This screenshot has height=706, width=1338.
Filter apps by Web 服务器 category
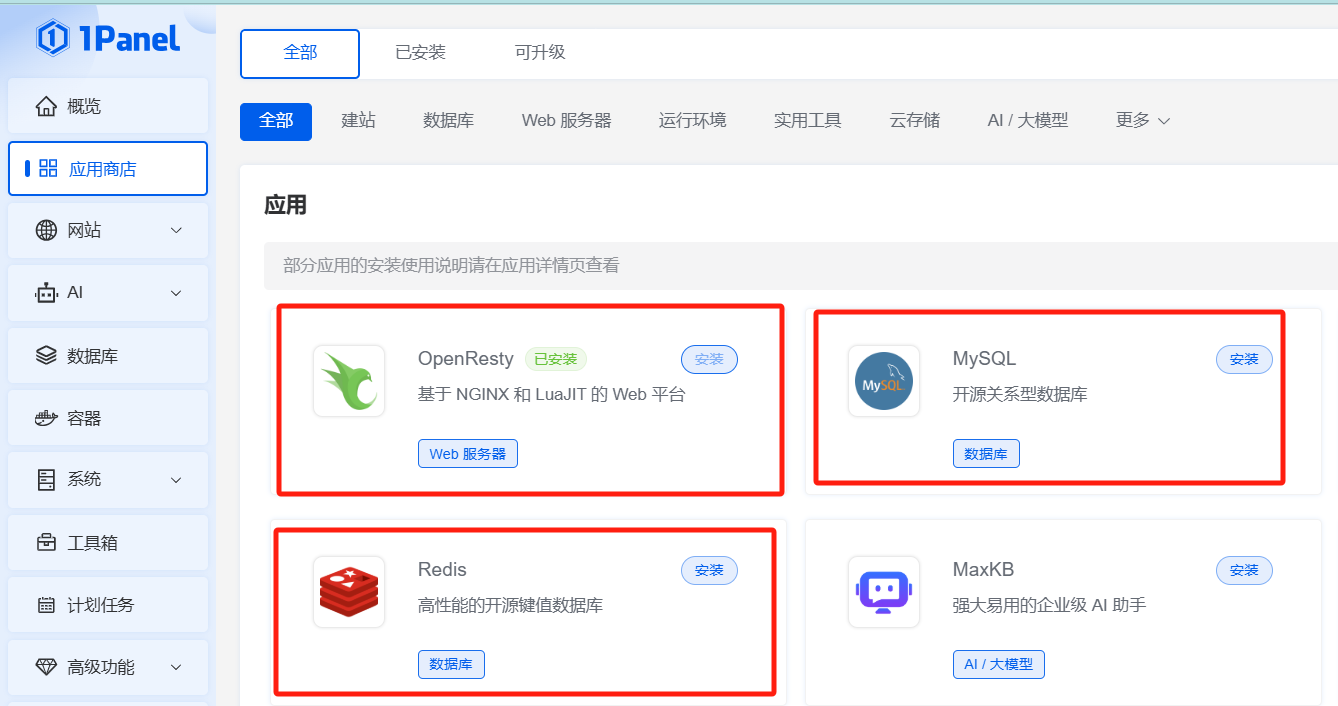point(566,121)
